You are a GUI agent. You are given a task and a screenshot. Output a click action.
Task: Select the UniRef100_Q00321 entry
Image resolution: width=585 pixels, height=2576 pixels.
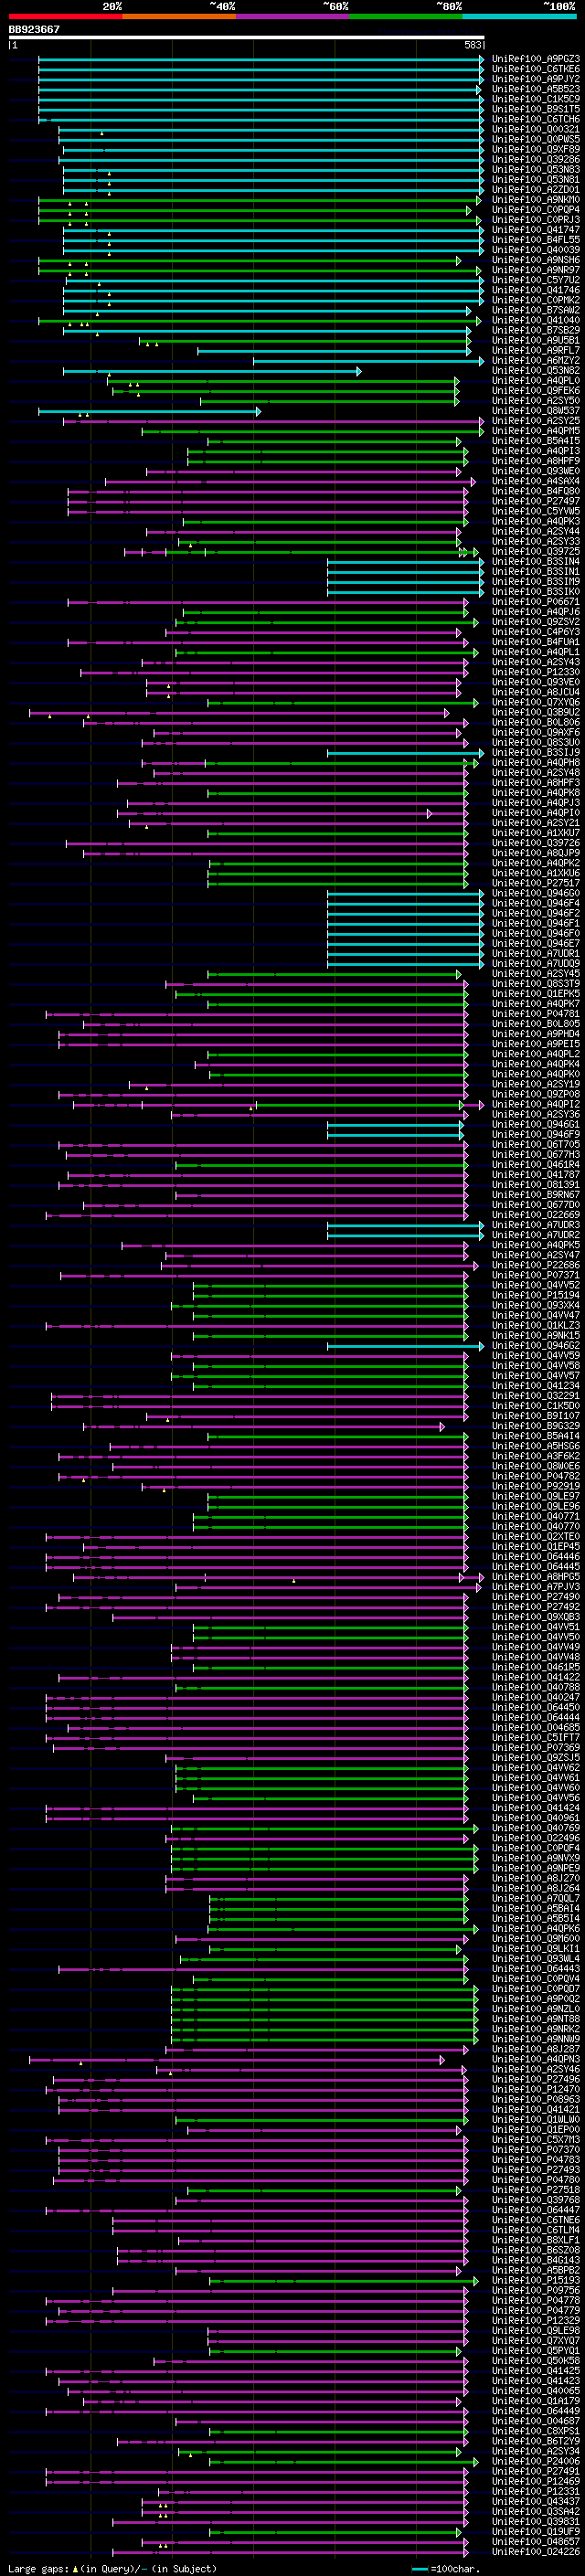[x=536, y=129]
